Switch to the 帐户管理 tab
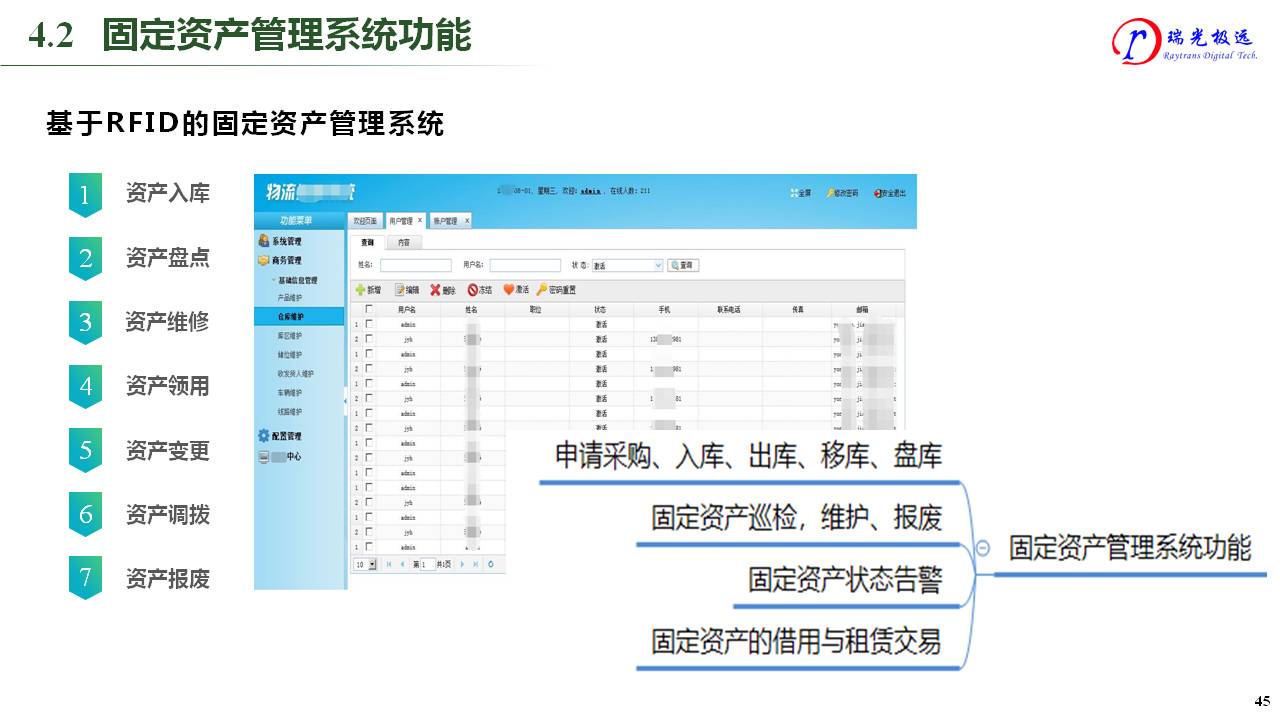This screenshot has width=1280, height=720. click(449, 220)
